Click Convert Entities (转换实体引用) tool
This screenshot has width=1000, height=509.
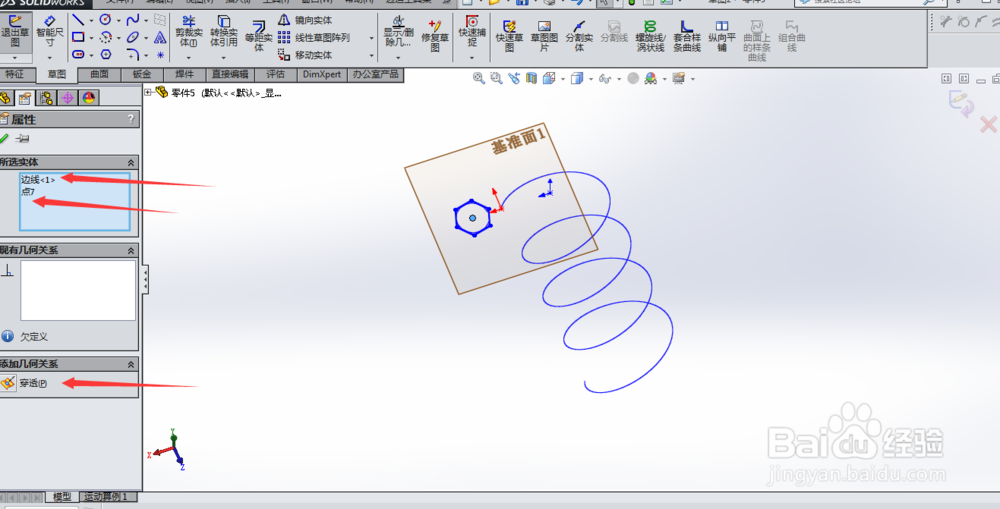click(x=224, y=32)
